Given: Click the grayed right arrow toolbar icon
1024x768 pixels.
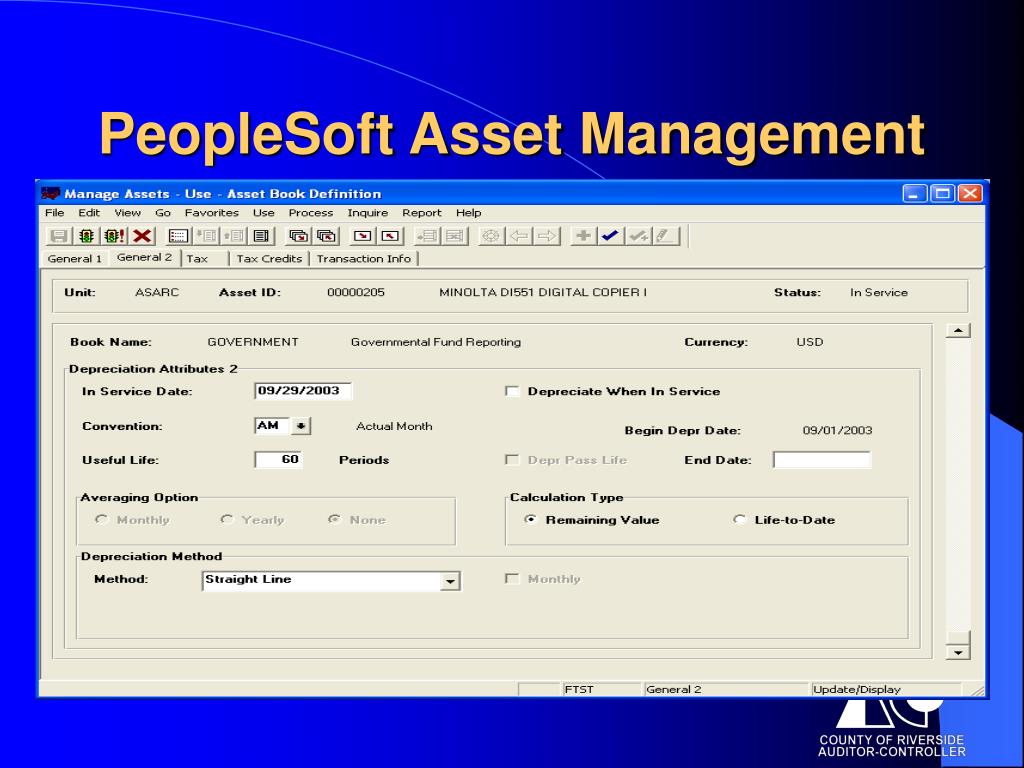Looking at the screenshot, I should coord(547,236).
